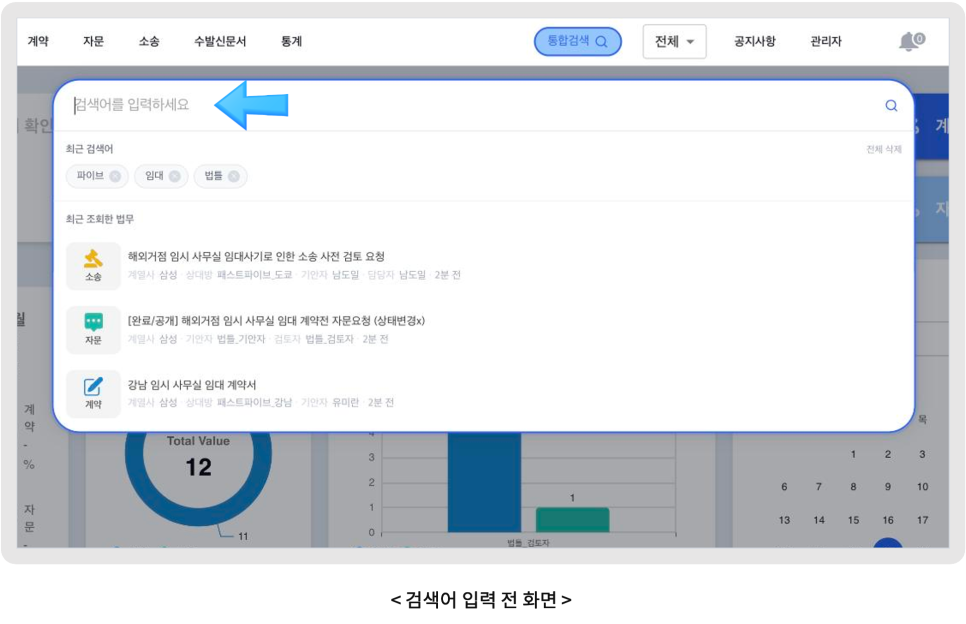
Task: Open the 관리자 menu
Action: [x=826, y=41]
